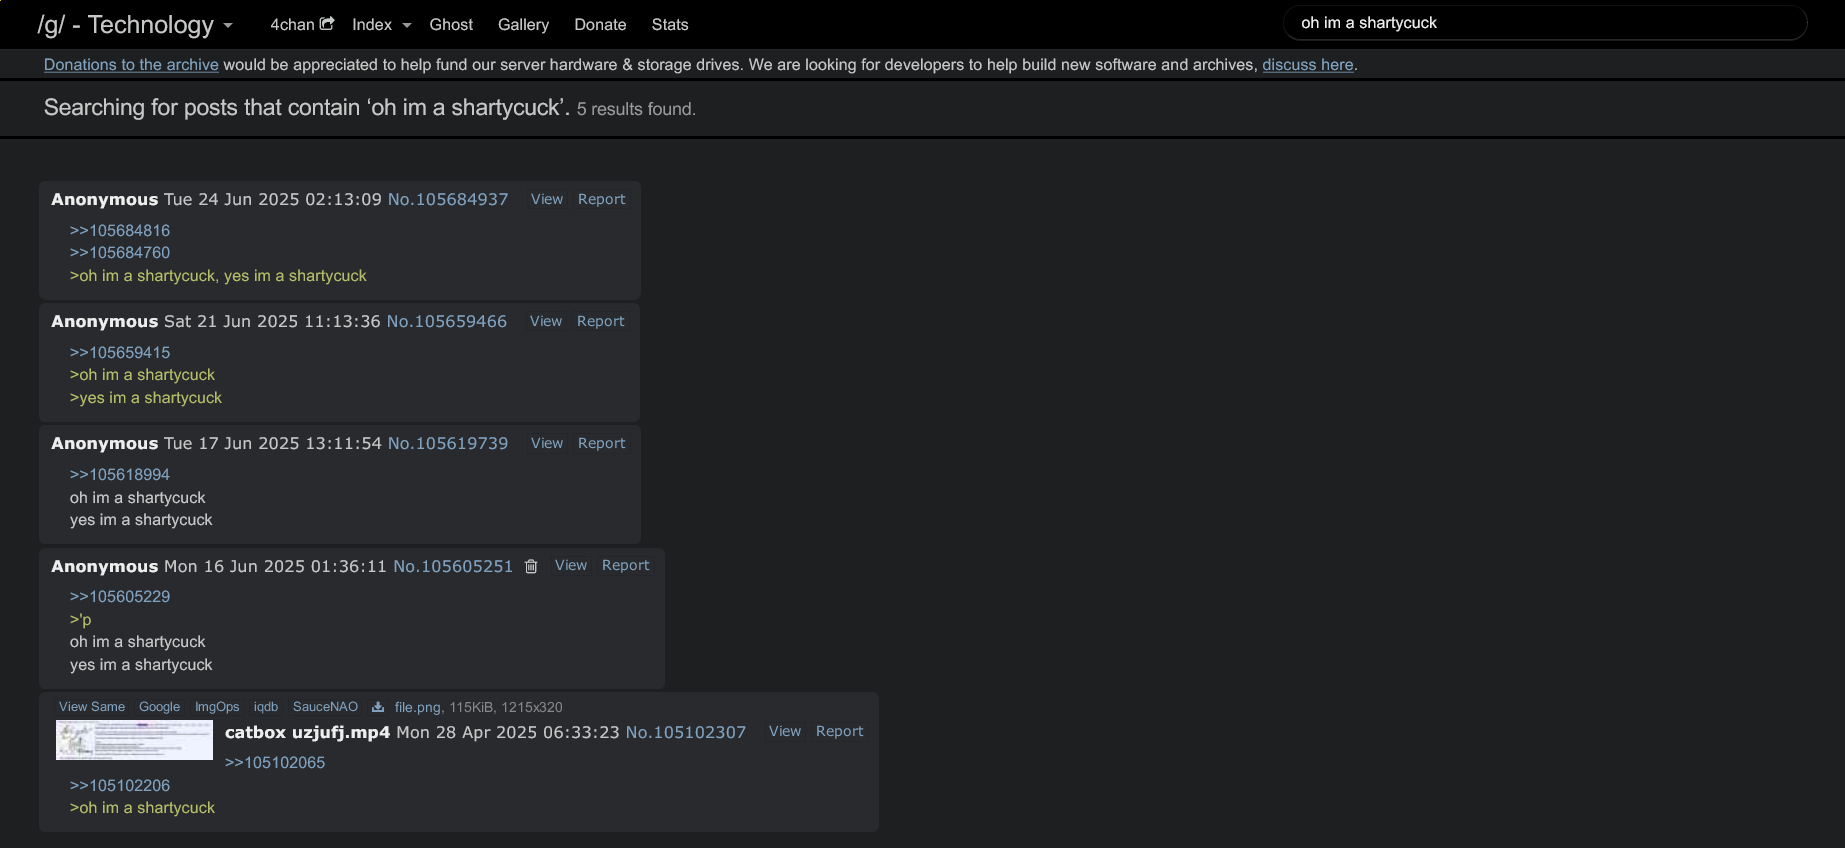Screen dimensions: 1845x848
Task: Click the poster name 'catbox uzjufj.mp4'
Action: pos(308,732)
